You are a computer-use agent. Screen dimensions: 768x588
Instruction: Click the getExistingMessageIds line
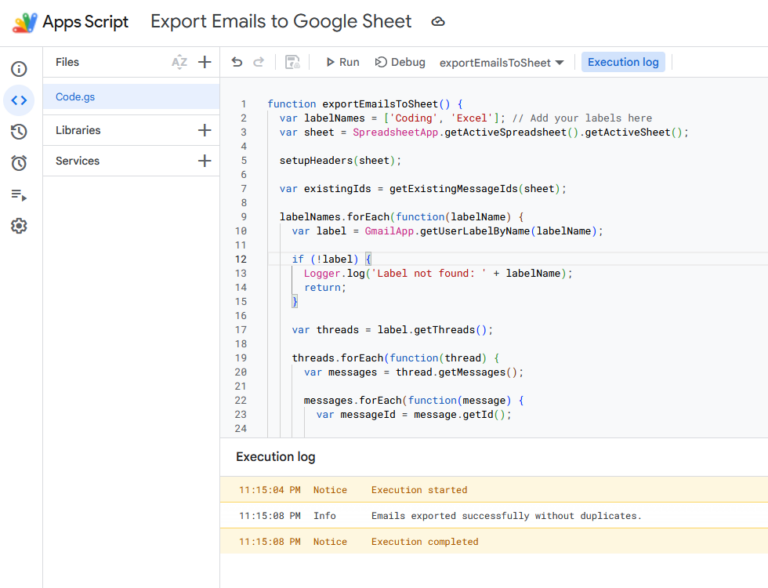coord(423,189)
